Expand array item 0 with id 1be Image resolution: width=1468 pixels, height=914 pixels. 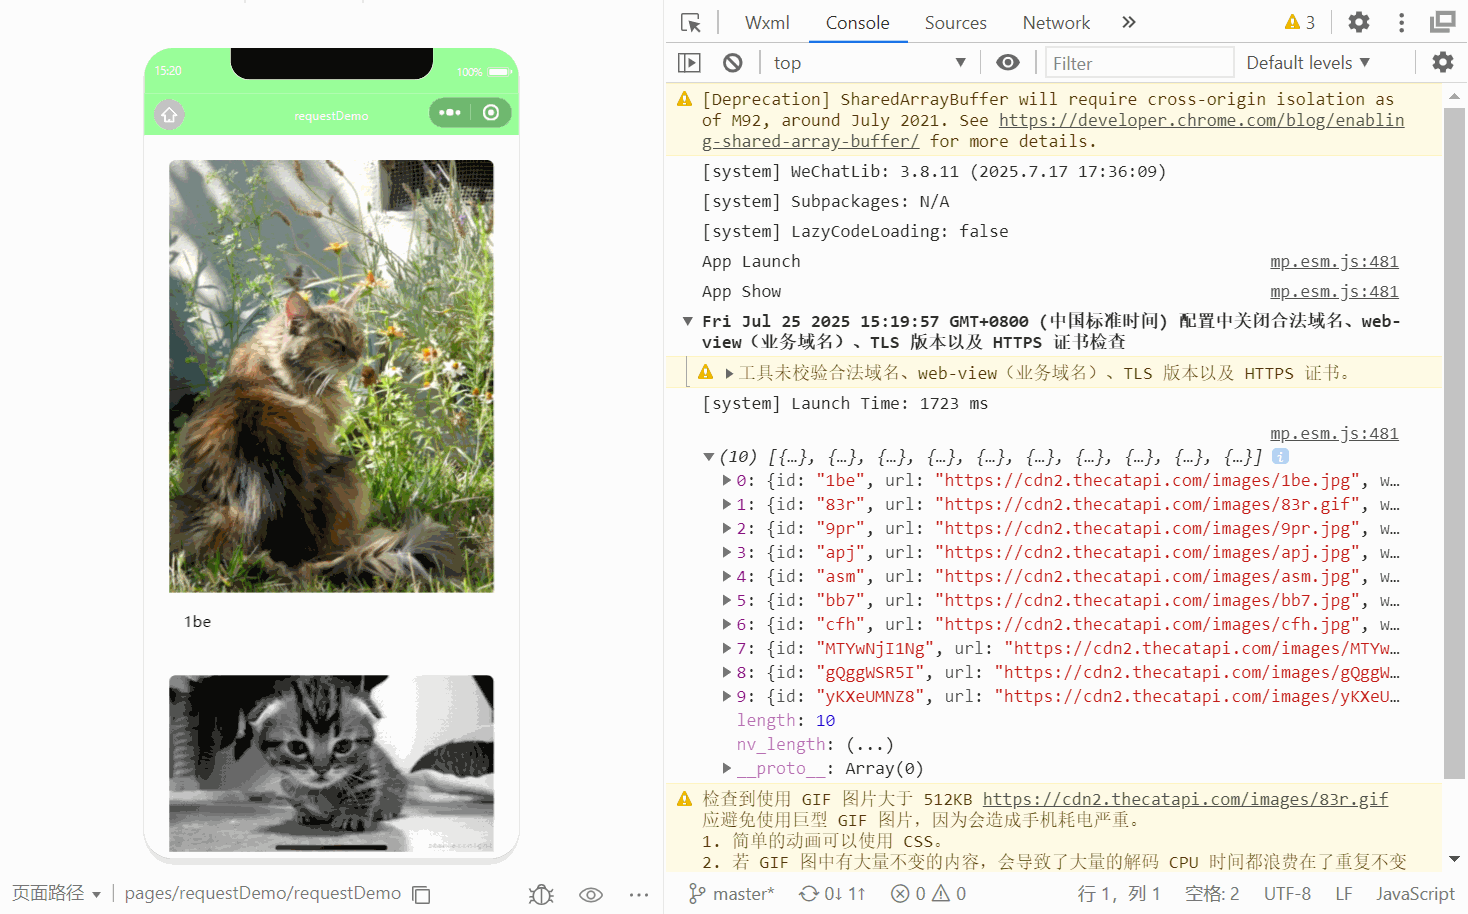click(727, 480)
